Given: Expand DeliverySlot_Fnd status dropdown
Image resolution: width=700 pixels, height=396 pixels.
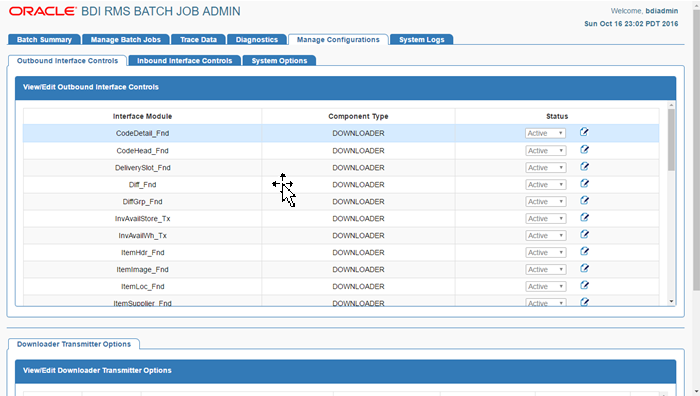Looking at the screenshot, I should [x=546, y=168].
